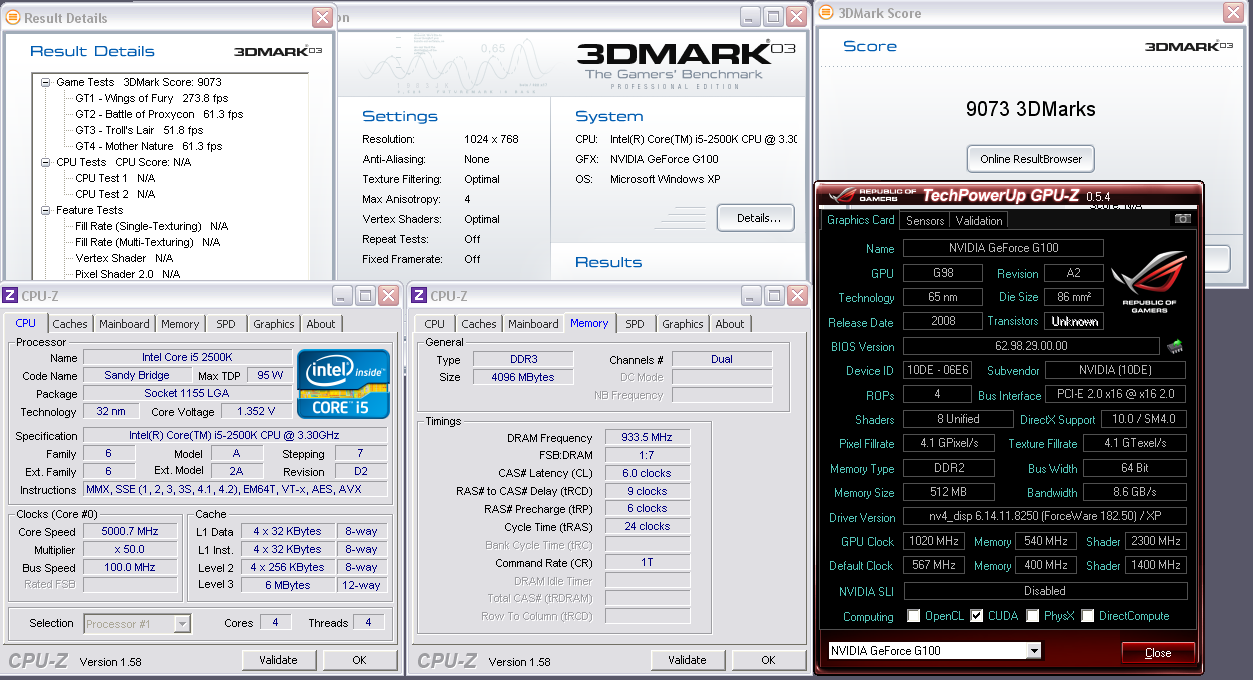Click the 3DMark Score window title icon
This screenshot has height=680, width=1253.
827,13
